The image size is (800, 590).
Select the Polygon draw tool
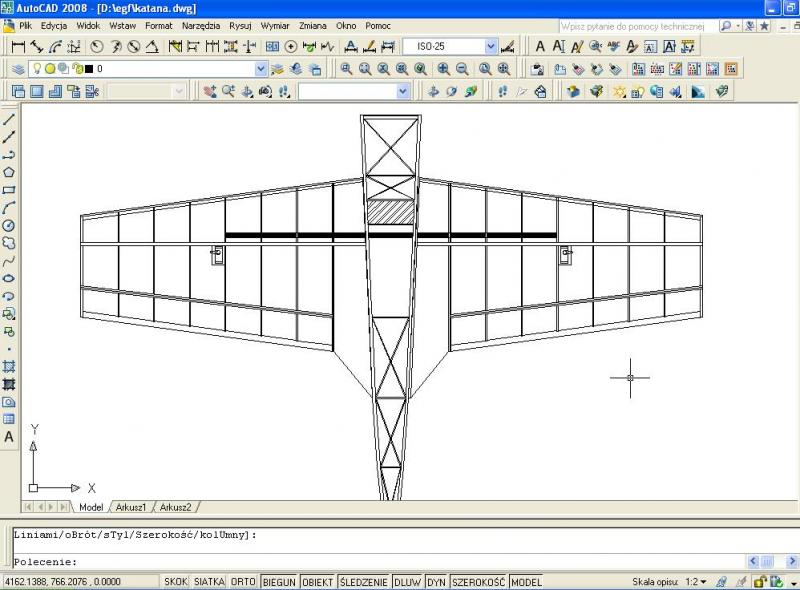tap(9, 172)
